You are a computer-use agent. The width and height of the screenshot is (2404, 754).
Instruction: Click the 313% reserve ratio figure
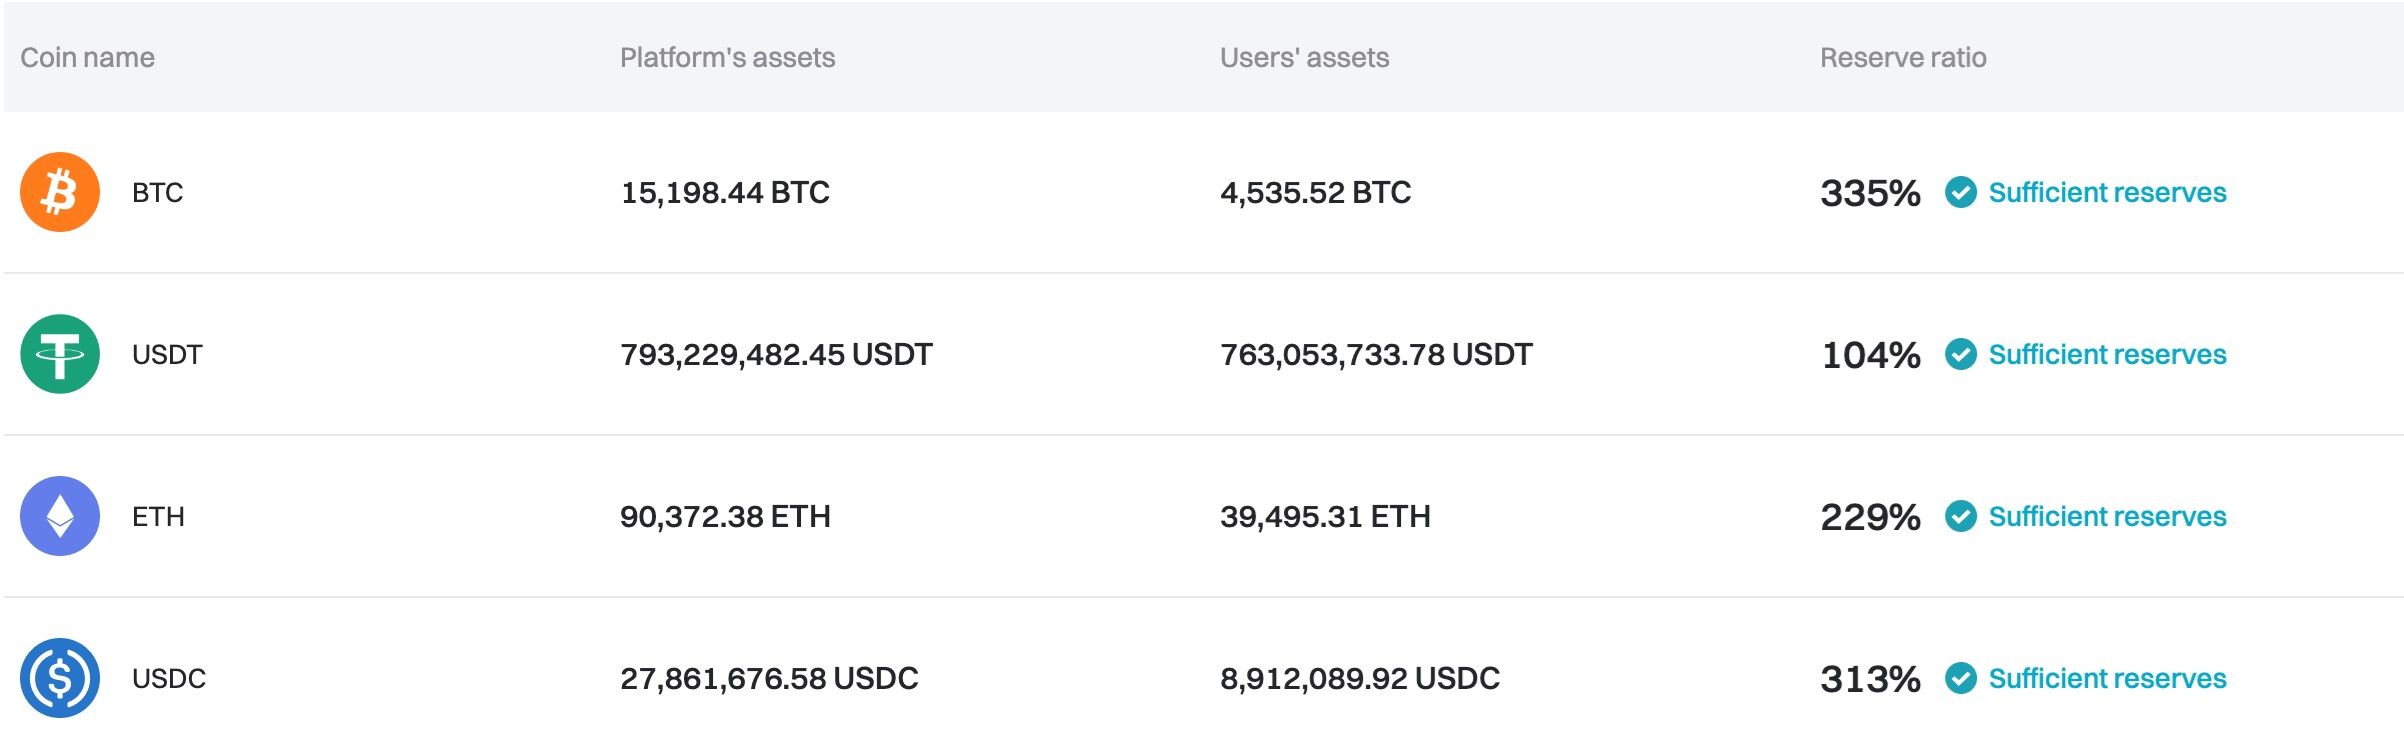(1870, 679)
